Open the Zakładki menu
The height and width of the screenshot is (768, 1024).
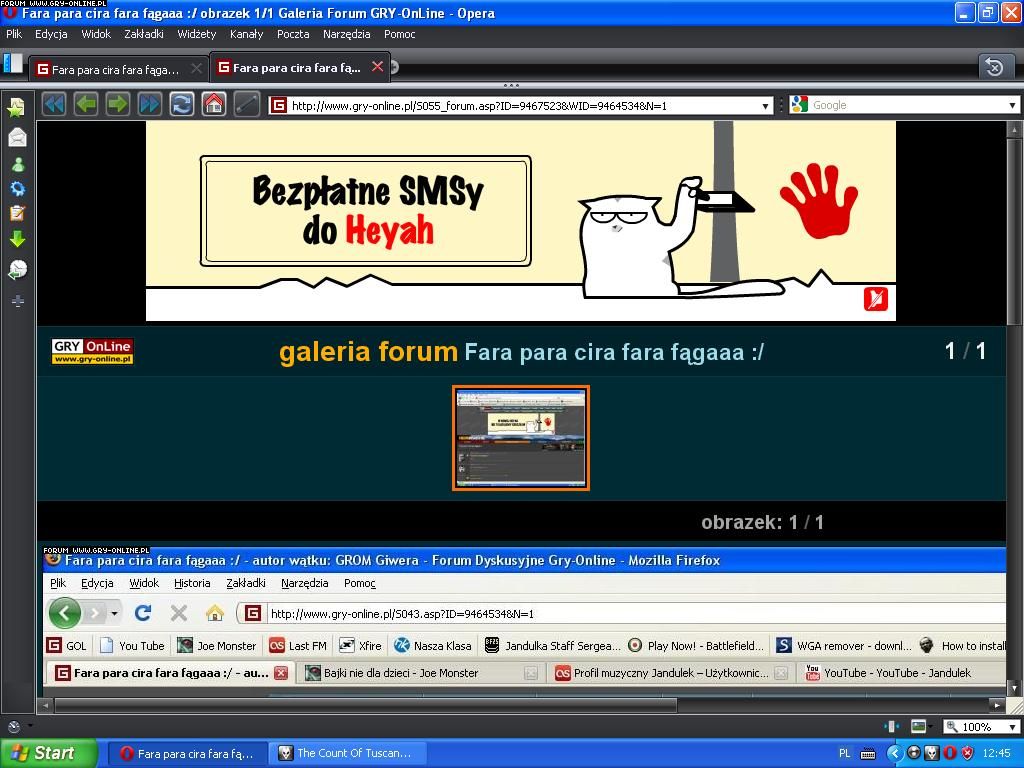pos(144,34)
